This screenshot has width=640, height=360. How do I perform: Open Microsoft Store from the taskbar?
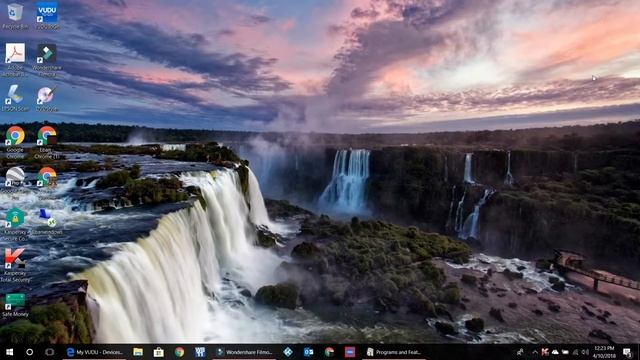[x=158, y=352]
